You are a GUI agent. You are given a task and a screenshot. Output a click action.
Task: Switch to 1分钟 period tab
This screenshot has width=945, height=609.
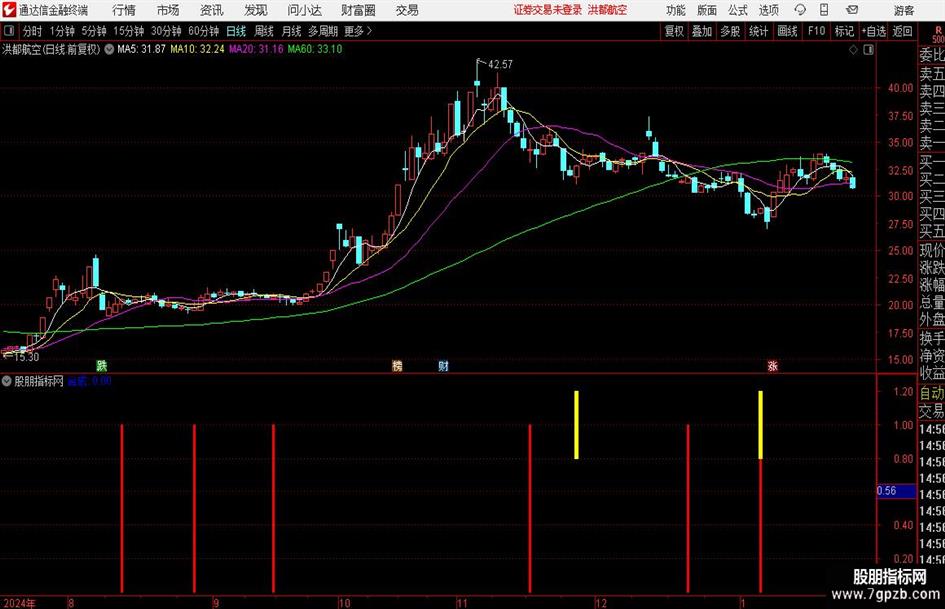62,31
